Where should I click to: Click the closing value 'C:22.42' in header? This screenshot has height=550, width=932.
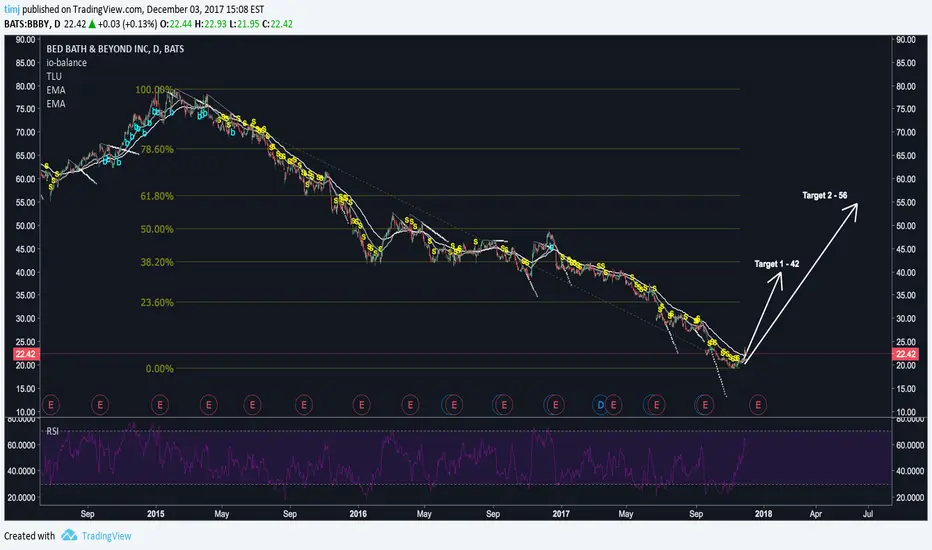tap(277, 24)
